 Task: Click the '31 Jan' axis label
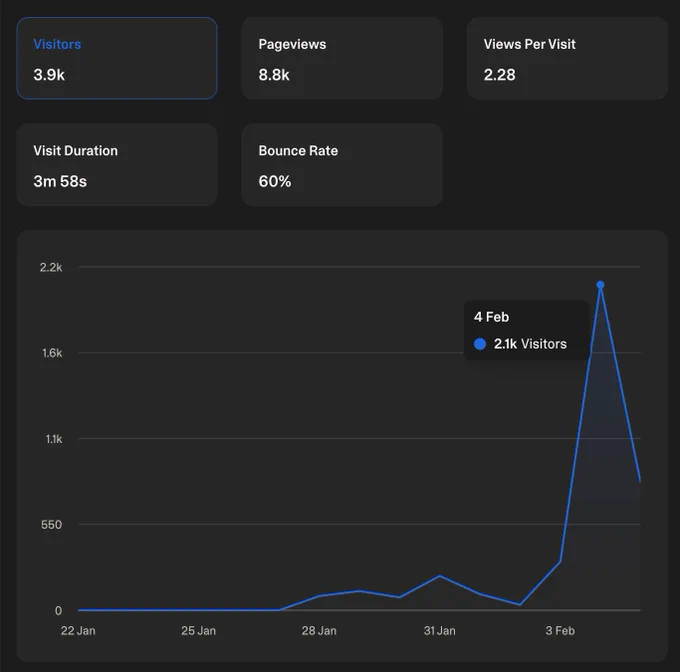440,631
